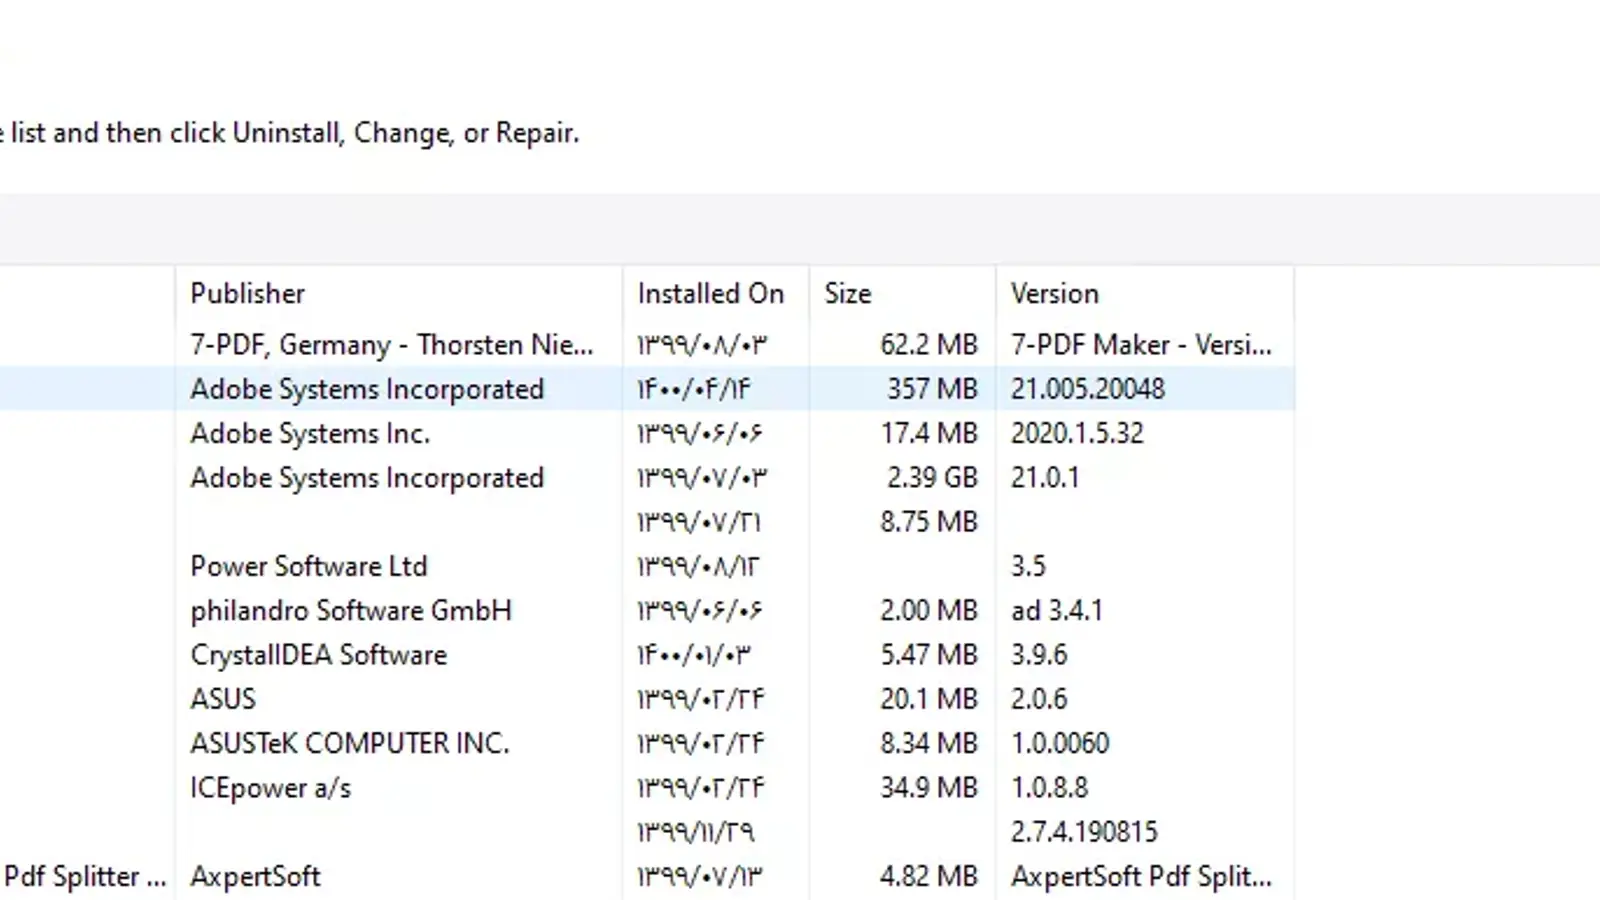The image size is (1600, 900).
Task: Select the 7-PDF, Germany publisher row
Action: [391, 345]
